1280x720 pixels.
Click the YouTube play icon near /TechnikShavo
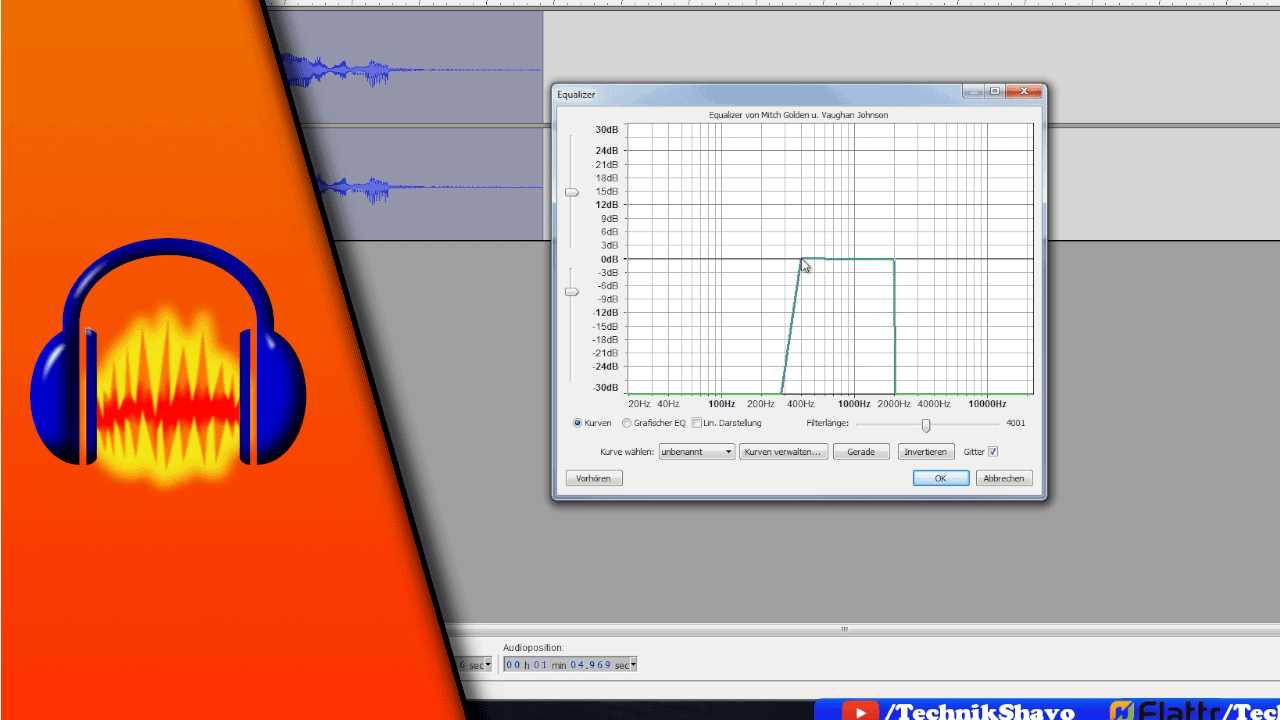[x=862, y=713]
